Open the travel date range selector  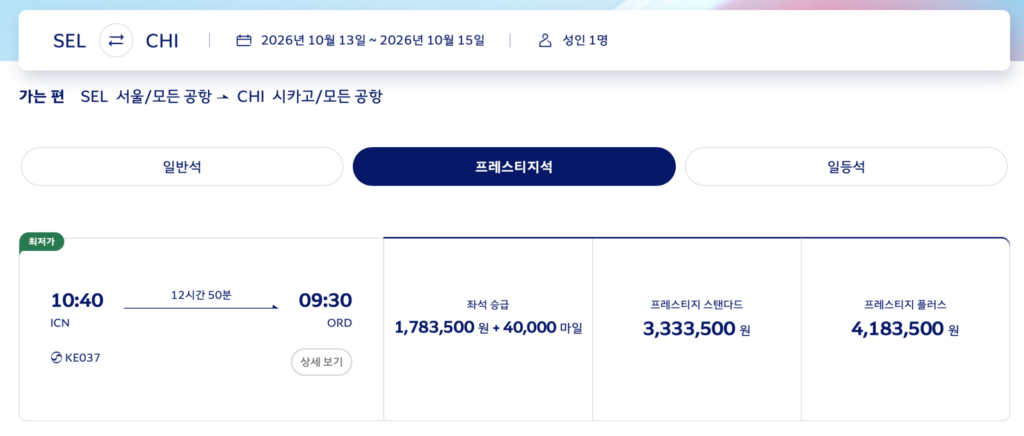tap(372, 41)
